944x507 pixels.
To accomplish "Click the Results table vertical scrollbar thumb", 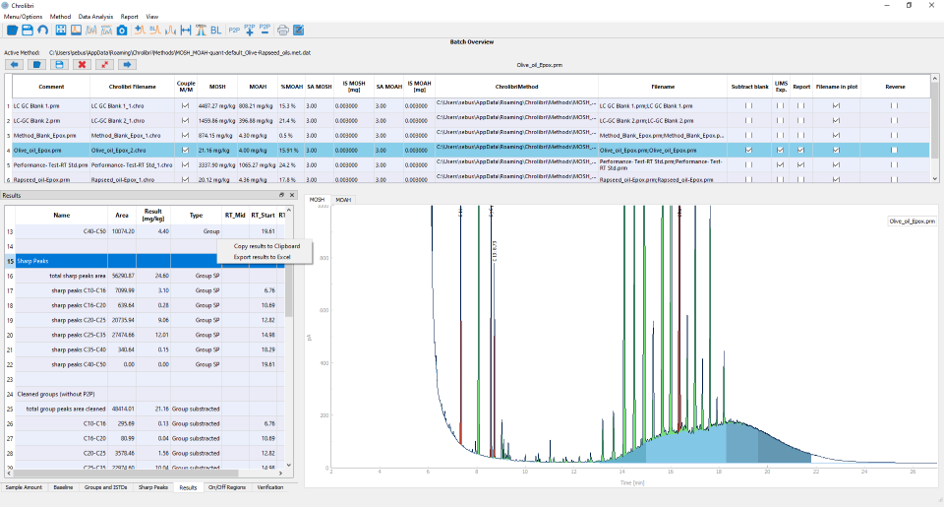I will click(x=288, y=291).
